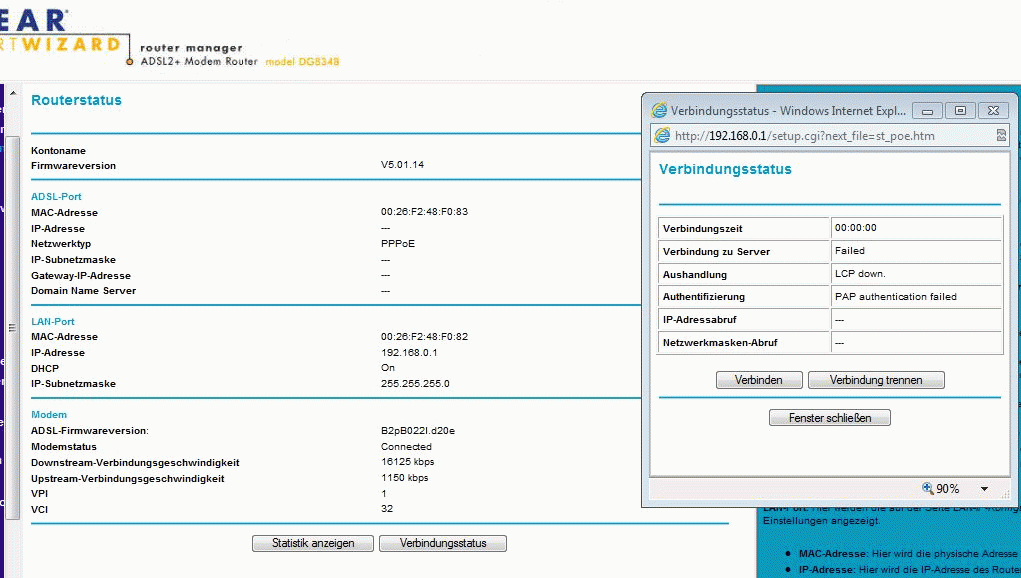
Task: Click the resize grip of popup status bar
Action: 1005,495
